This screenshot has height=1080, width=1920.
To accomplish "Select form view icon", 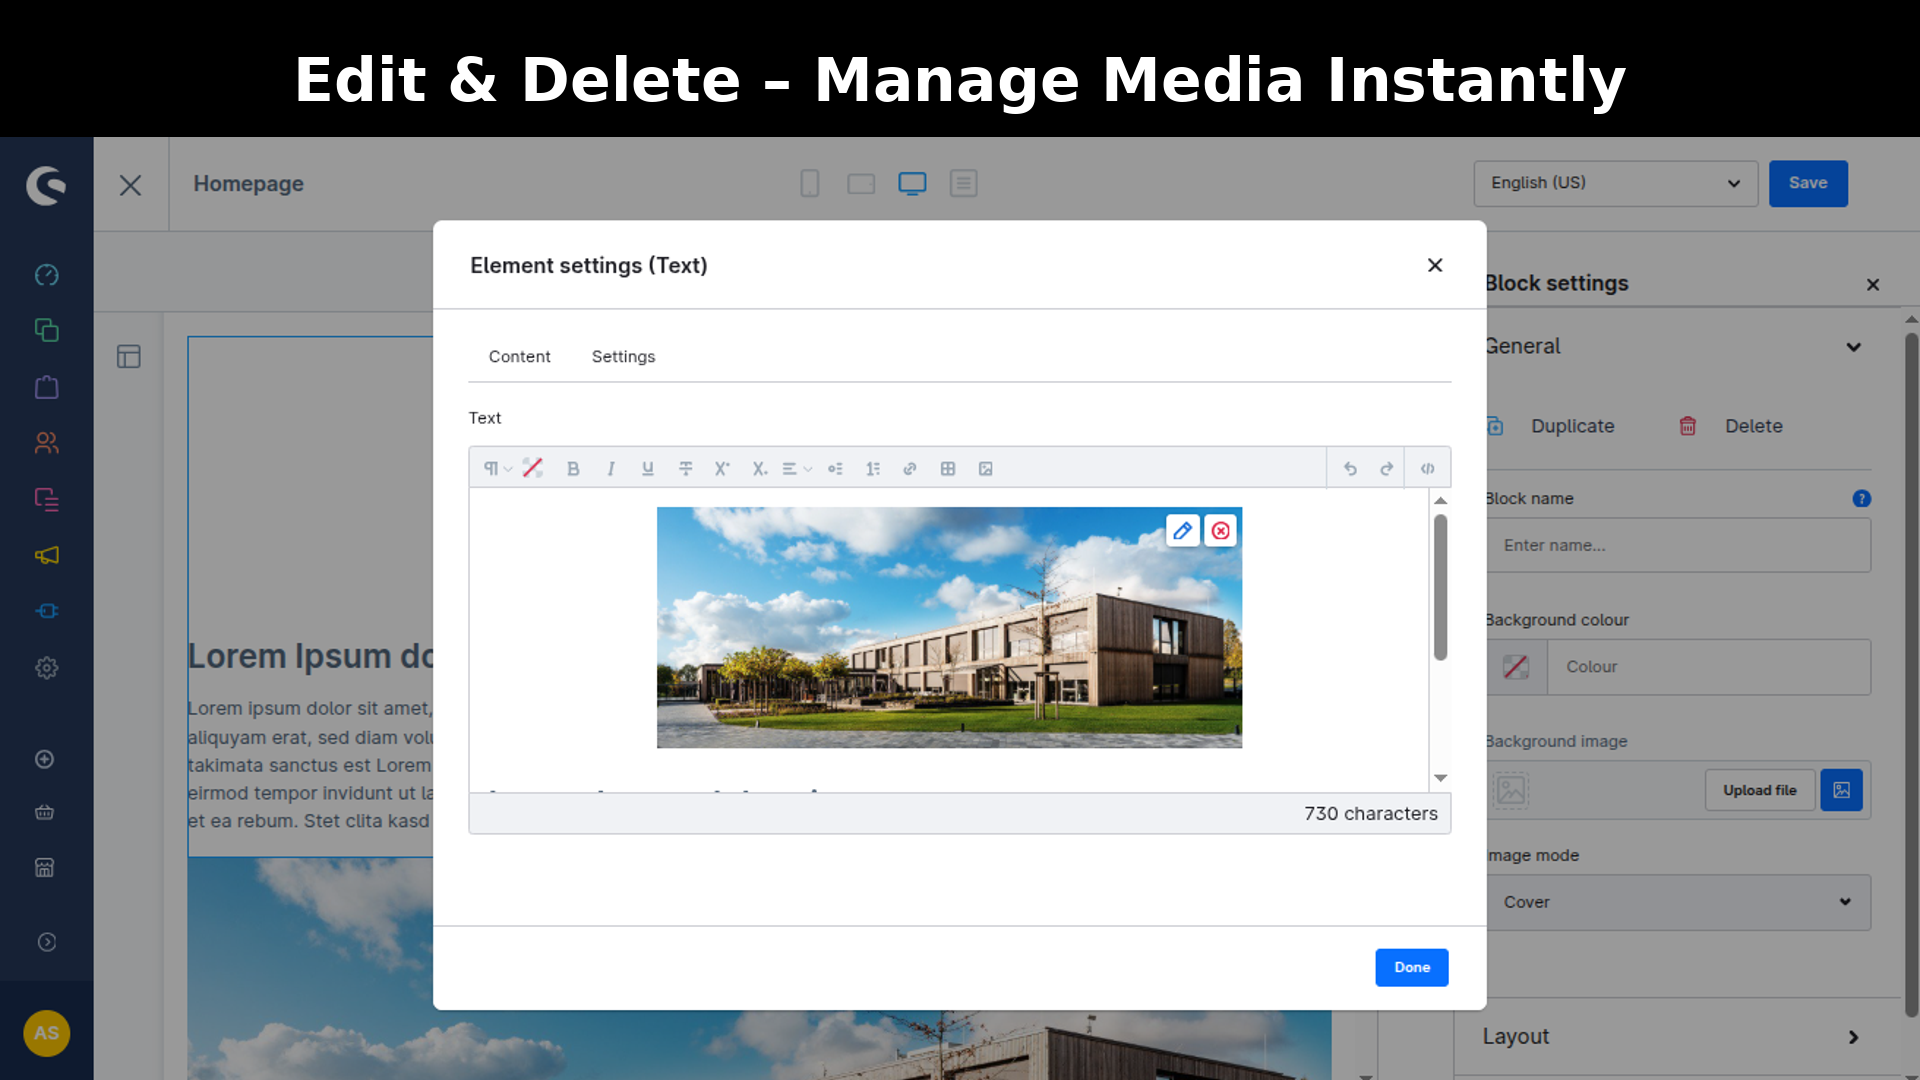I will tap(963, 183).
